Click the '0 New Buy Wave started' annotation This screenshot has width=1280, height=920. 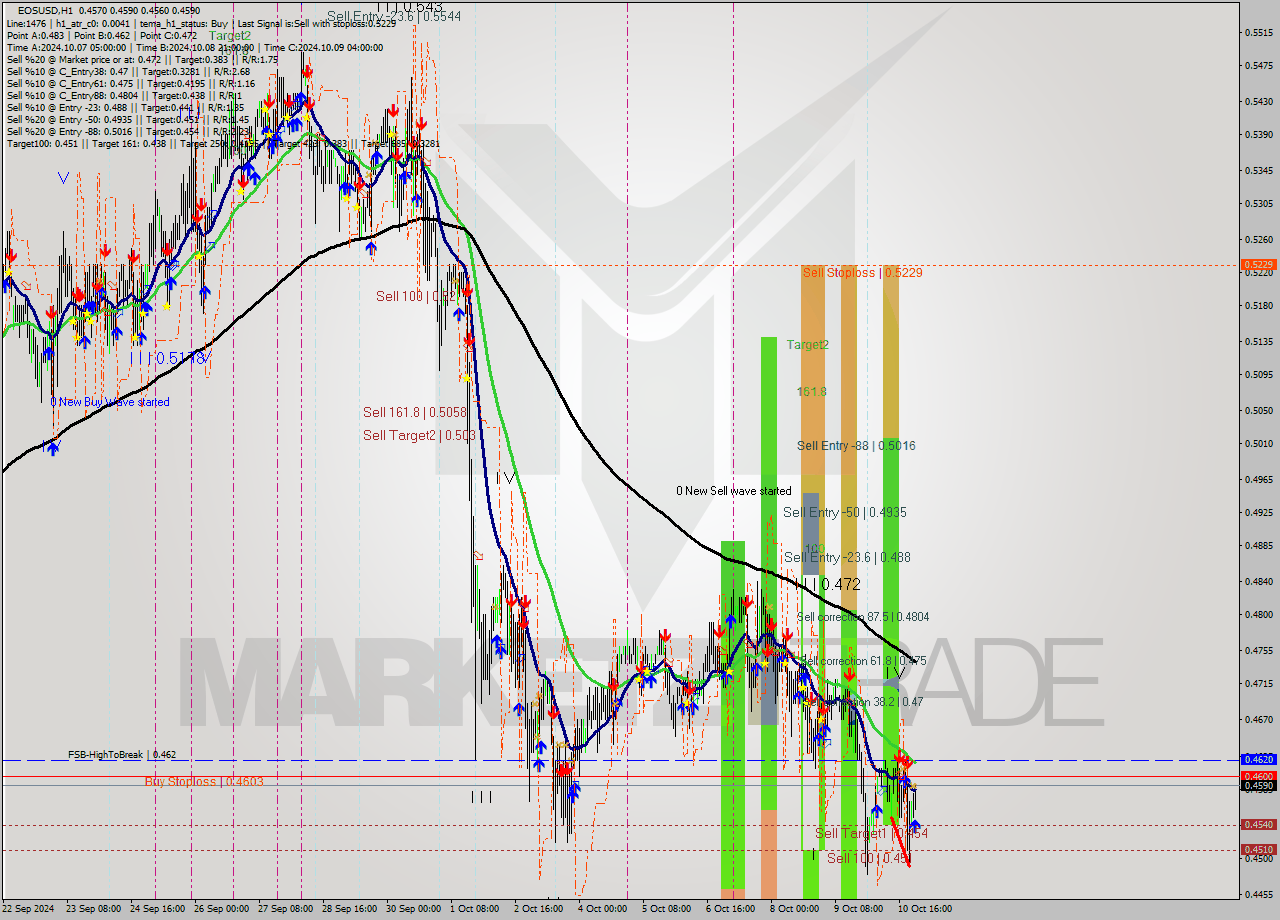(111, 402)
